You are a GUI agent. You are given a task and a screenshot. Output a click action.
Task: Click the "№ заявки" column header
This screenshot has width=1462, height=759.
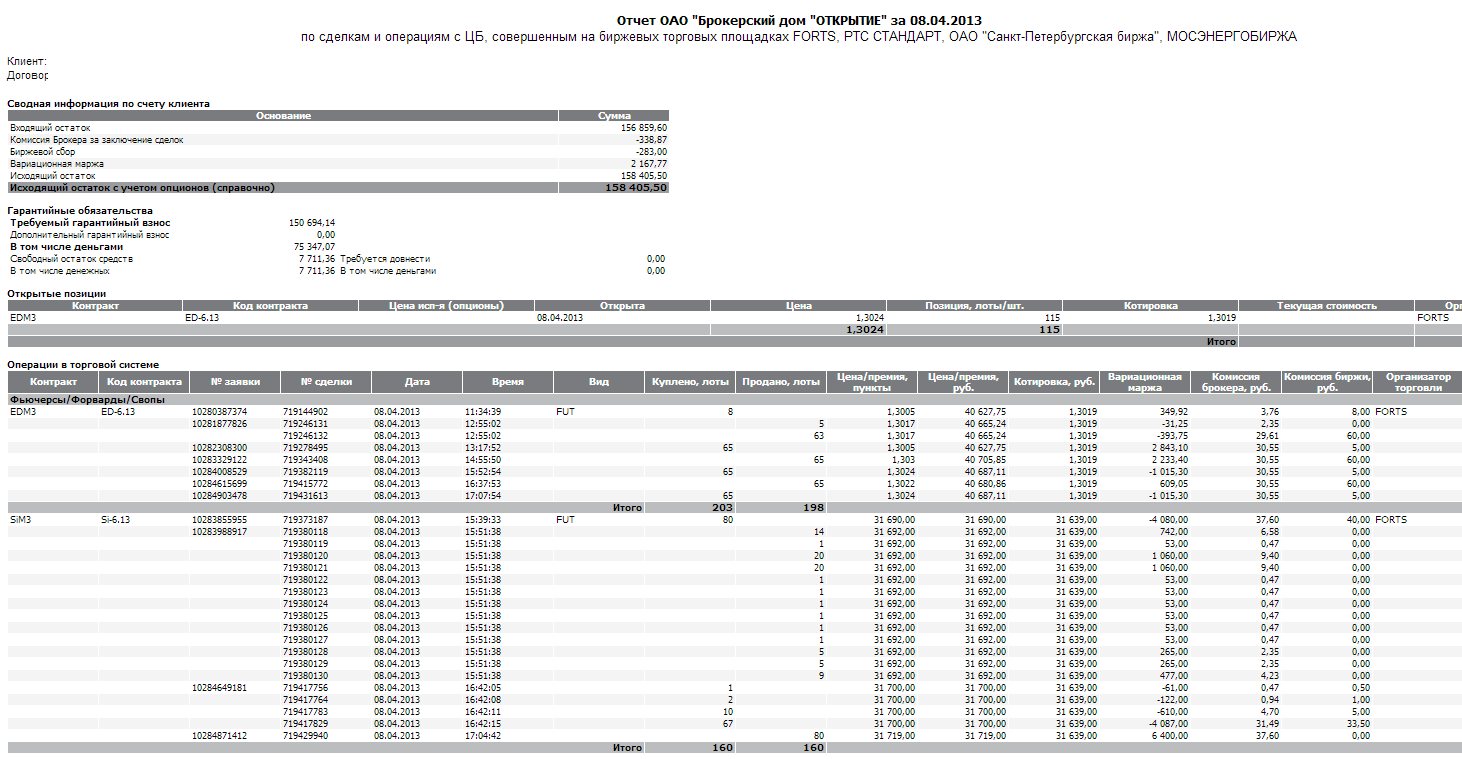(x=236, y=382)
